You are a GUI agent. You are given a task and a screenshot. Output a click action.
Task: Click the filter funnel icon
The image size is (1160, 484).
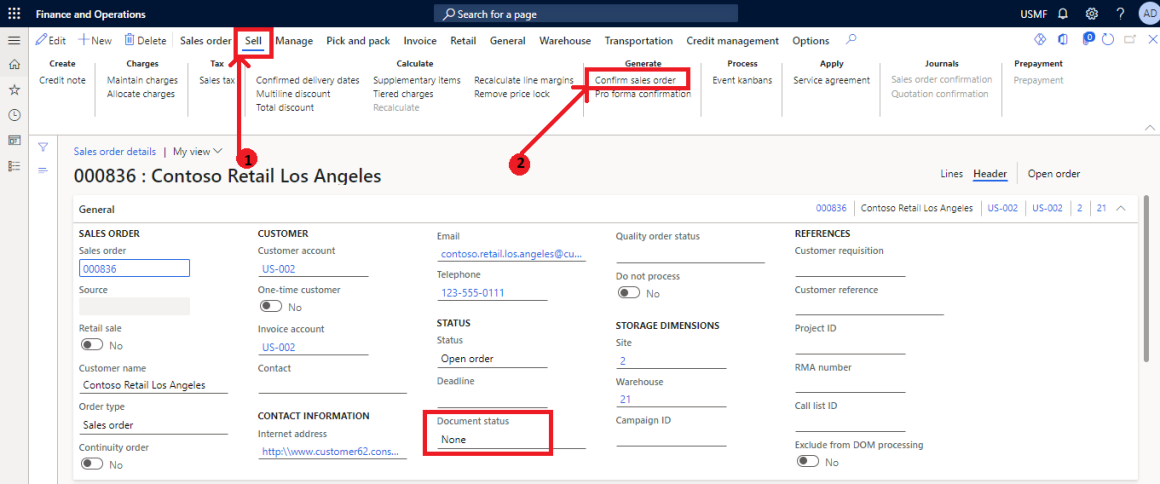coord(43,147)
